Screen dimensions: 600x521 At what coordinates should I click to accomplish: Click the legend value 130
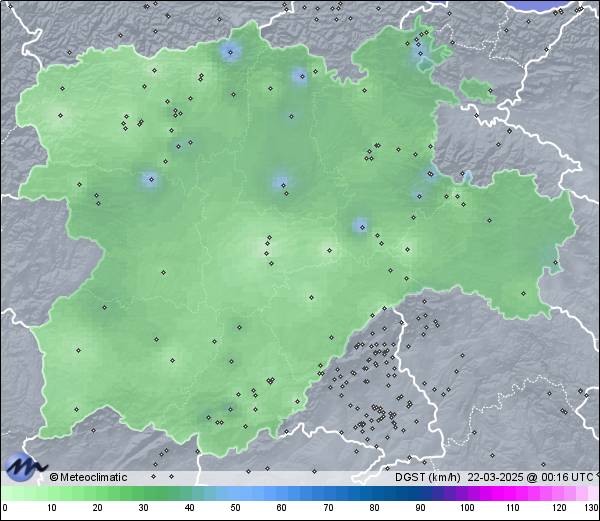592,508
